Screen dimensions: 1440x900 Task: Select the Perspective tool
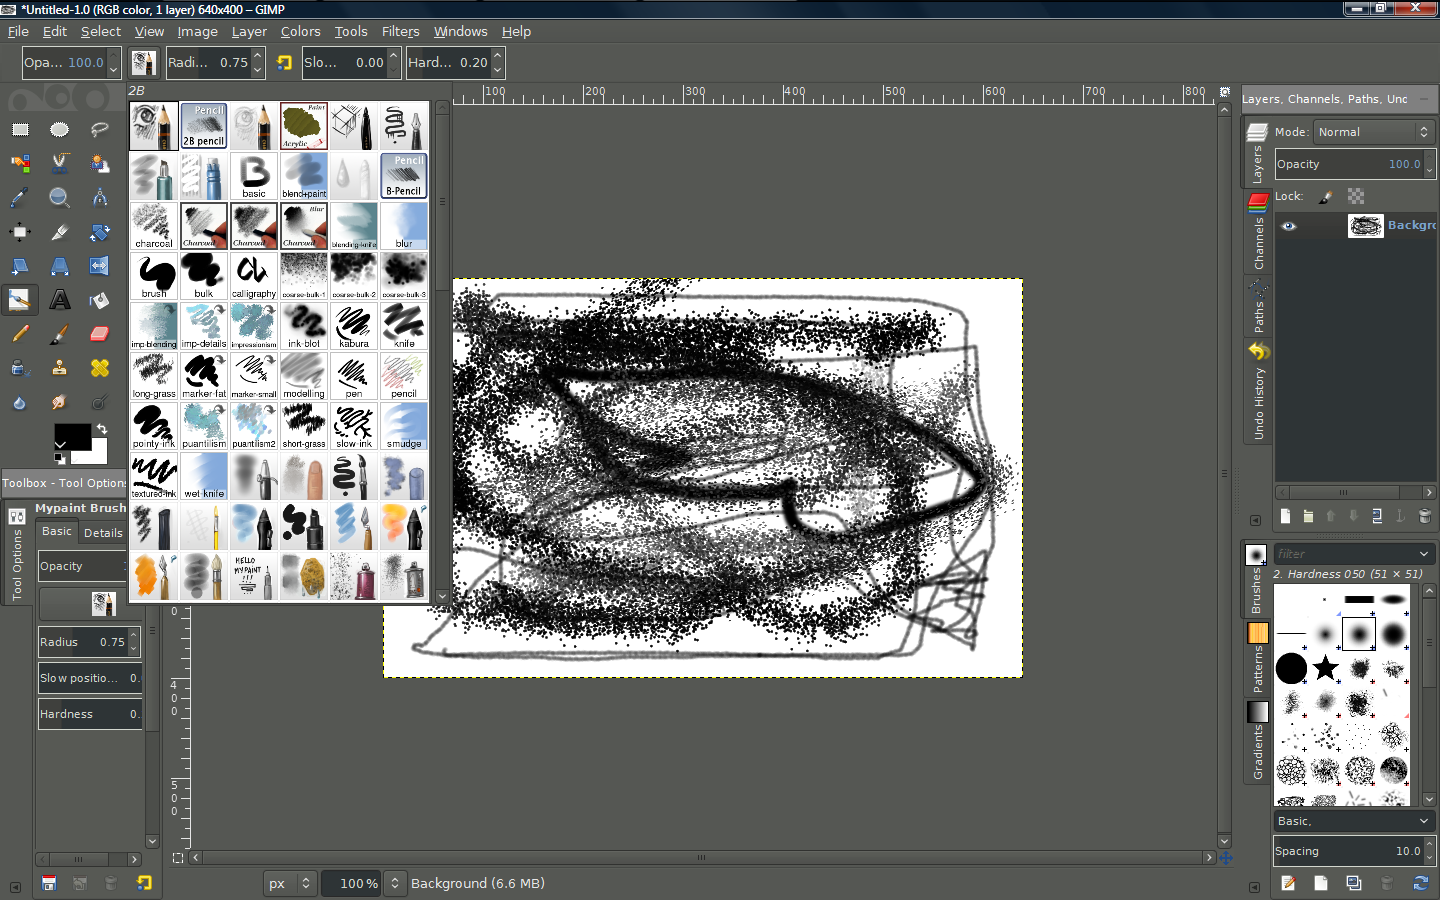[x=60, y=266]
